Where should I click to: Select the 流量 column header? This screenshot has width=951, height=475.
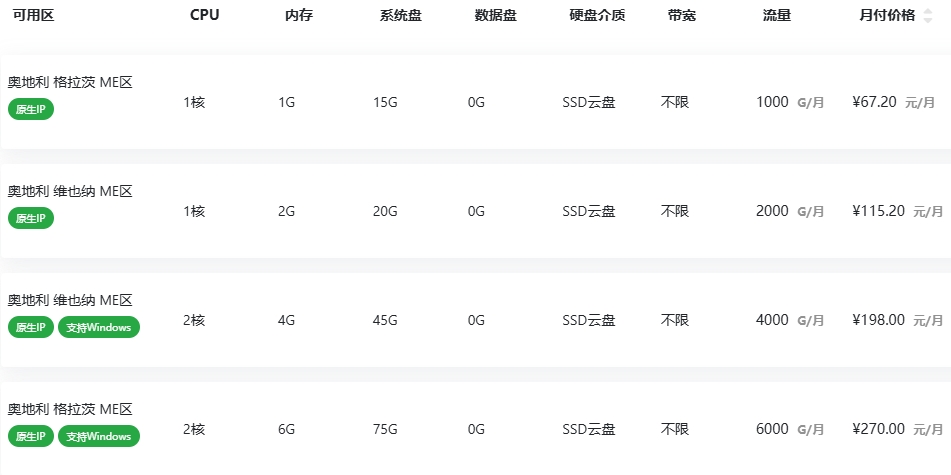coord(776,16)
